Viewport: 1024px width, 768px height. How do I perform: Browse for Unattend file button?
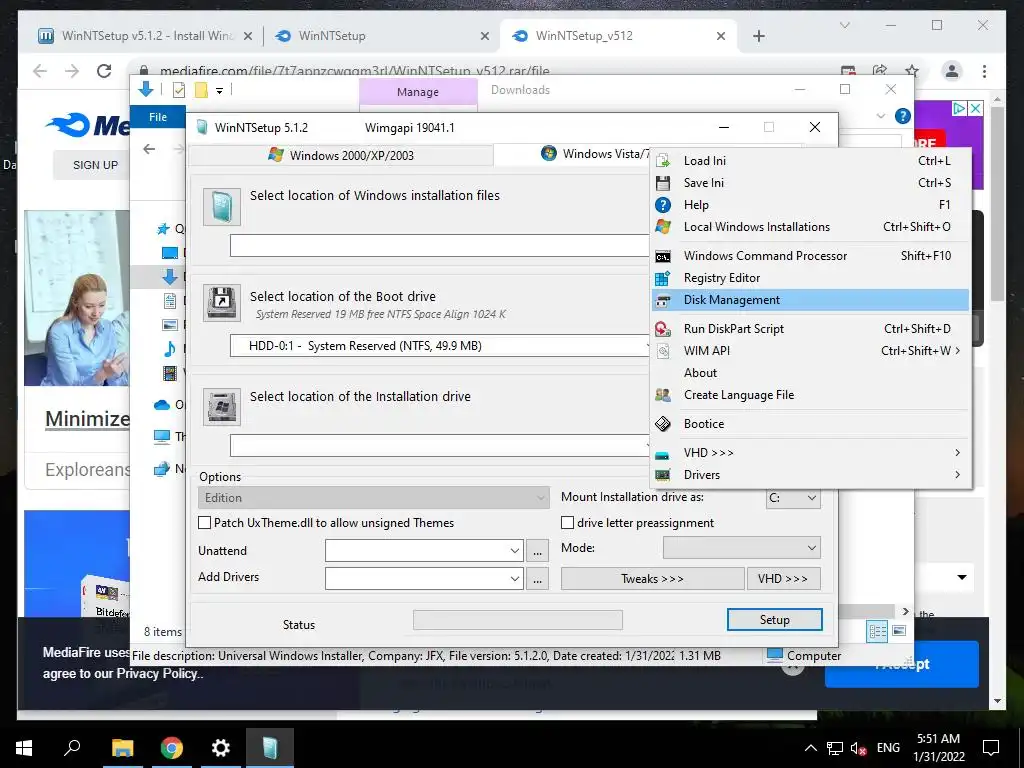(537, 551)
